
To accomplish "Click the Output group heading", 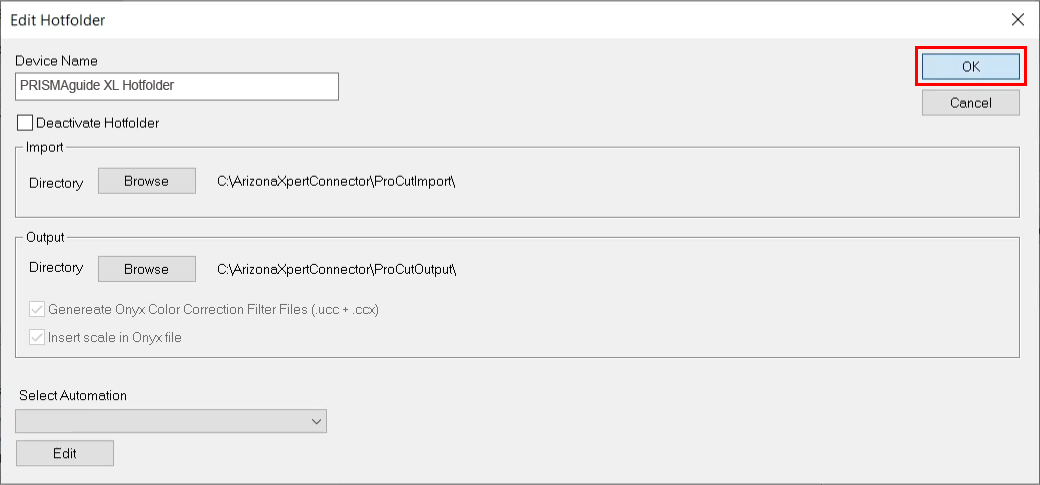I will click(45, 237).
